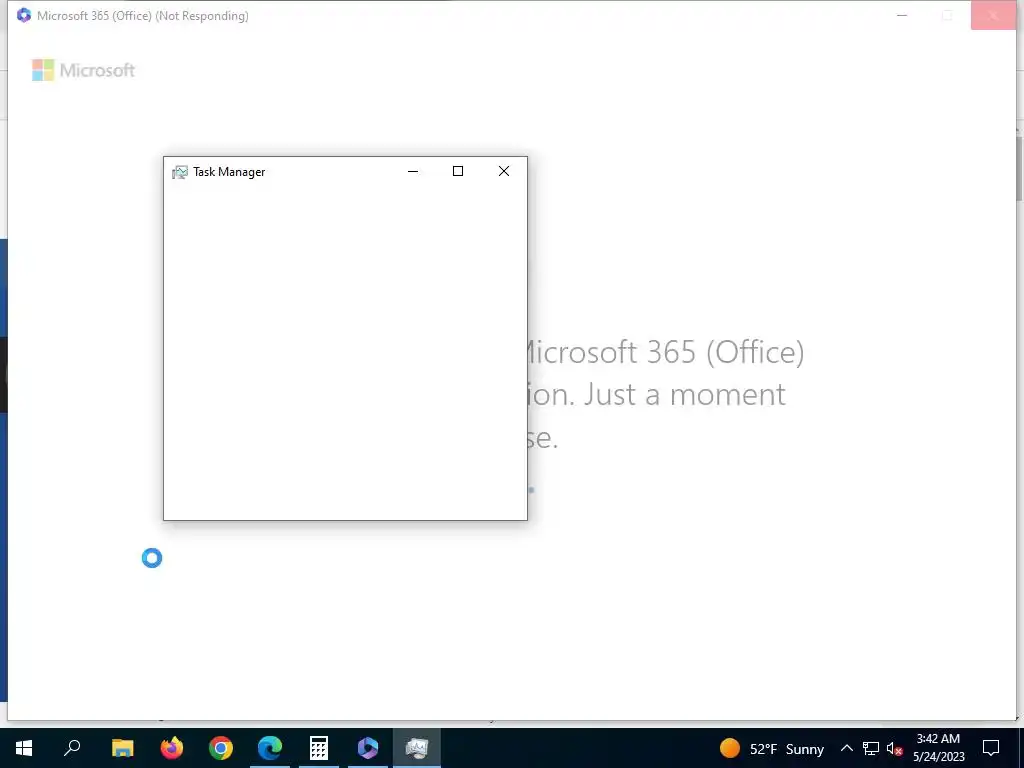Launch File Explorer from taskbar
The image size is (1024, 768).
pyautogui.click(x=122, y=748)
